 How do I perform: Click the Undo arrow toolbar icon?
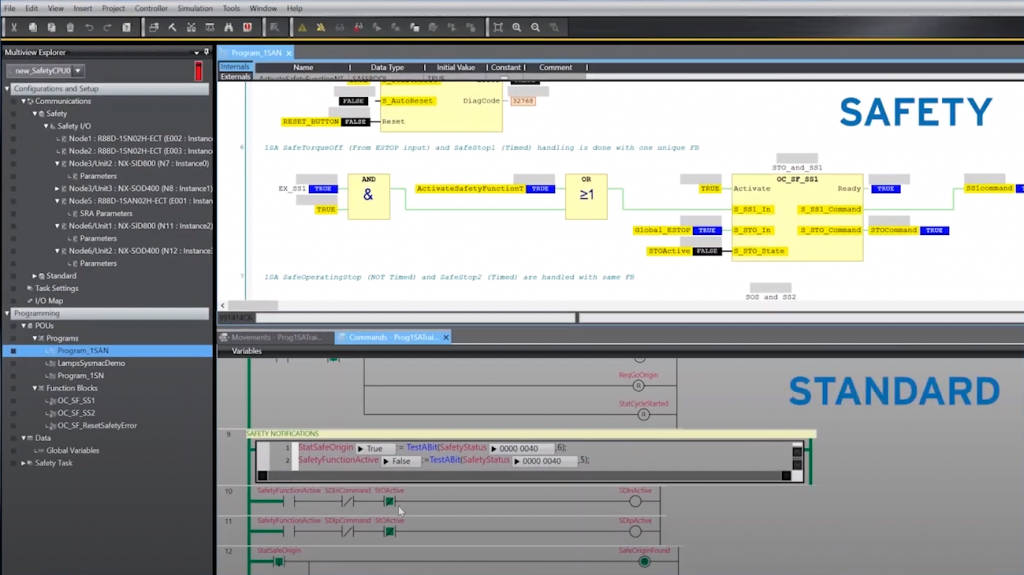(89, 27)
